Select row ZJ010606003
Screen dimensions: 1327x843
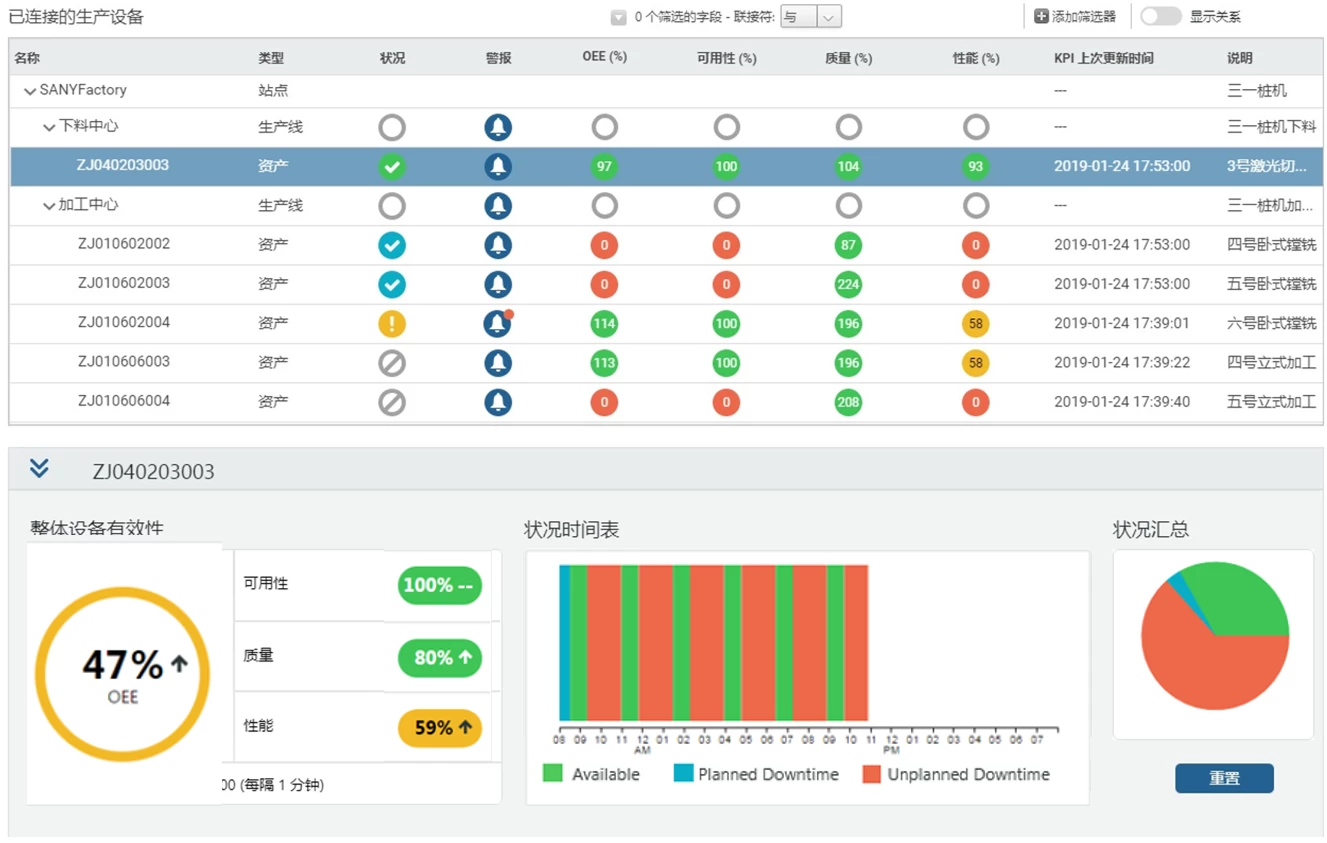point(666,362)
